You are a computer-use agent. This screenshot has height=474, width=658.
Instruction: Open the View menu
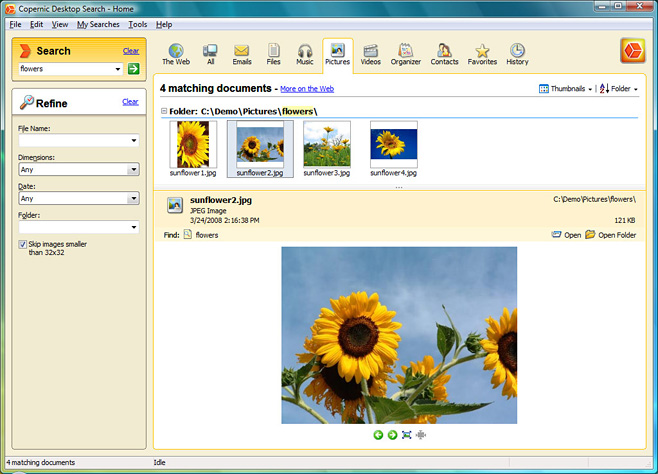tap(60, 24)
